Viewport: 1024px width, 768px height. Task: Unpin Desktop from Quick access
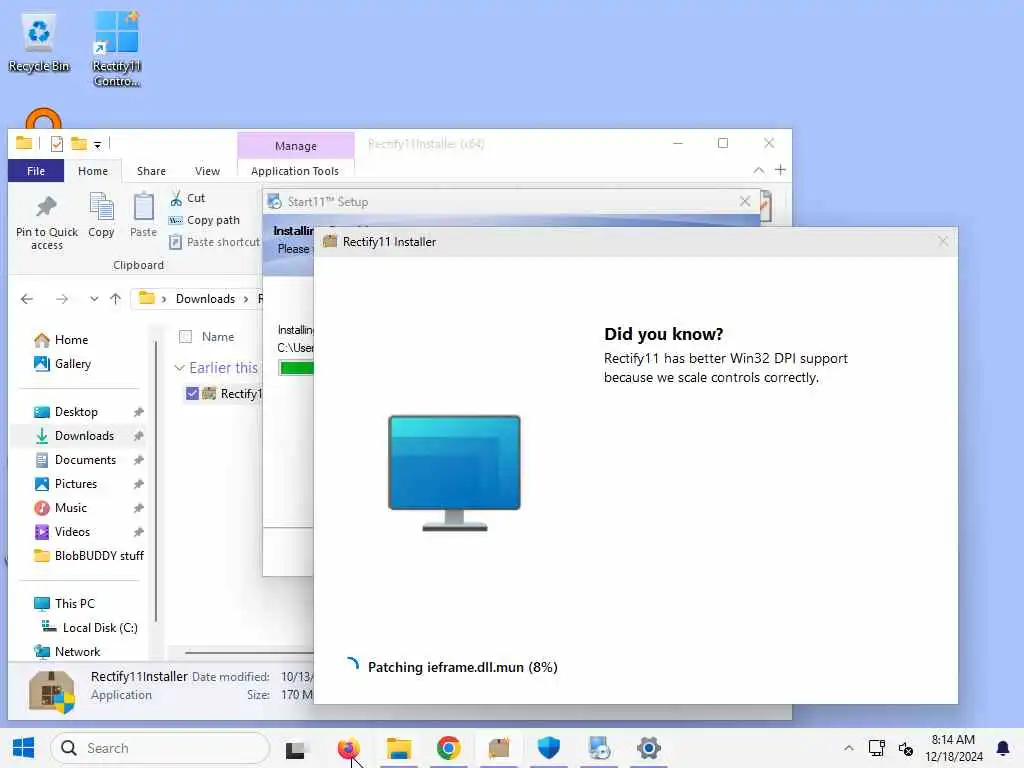point(138,412)
